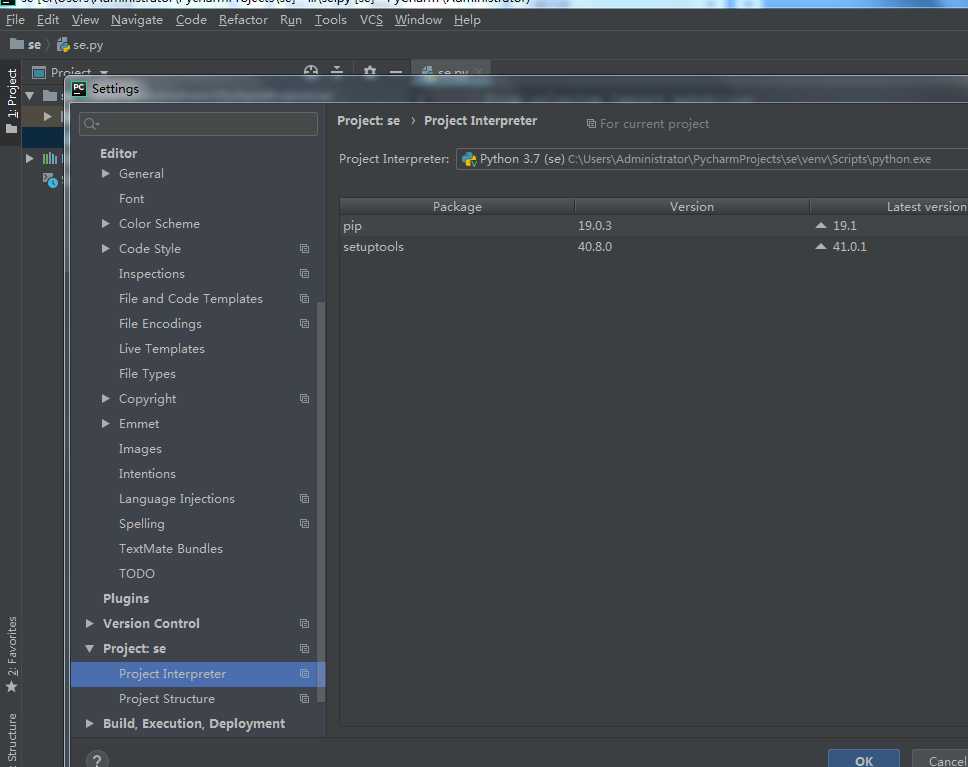Image resolution: width=968 pixels, height=767 pixels.
Task: Select Project Structure settings
Action: coord(167,699)
